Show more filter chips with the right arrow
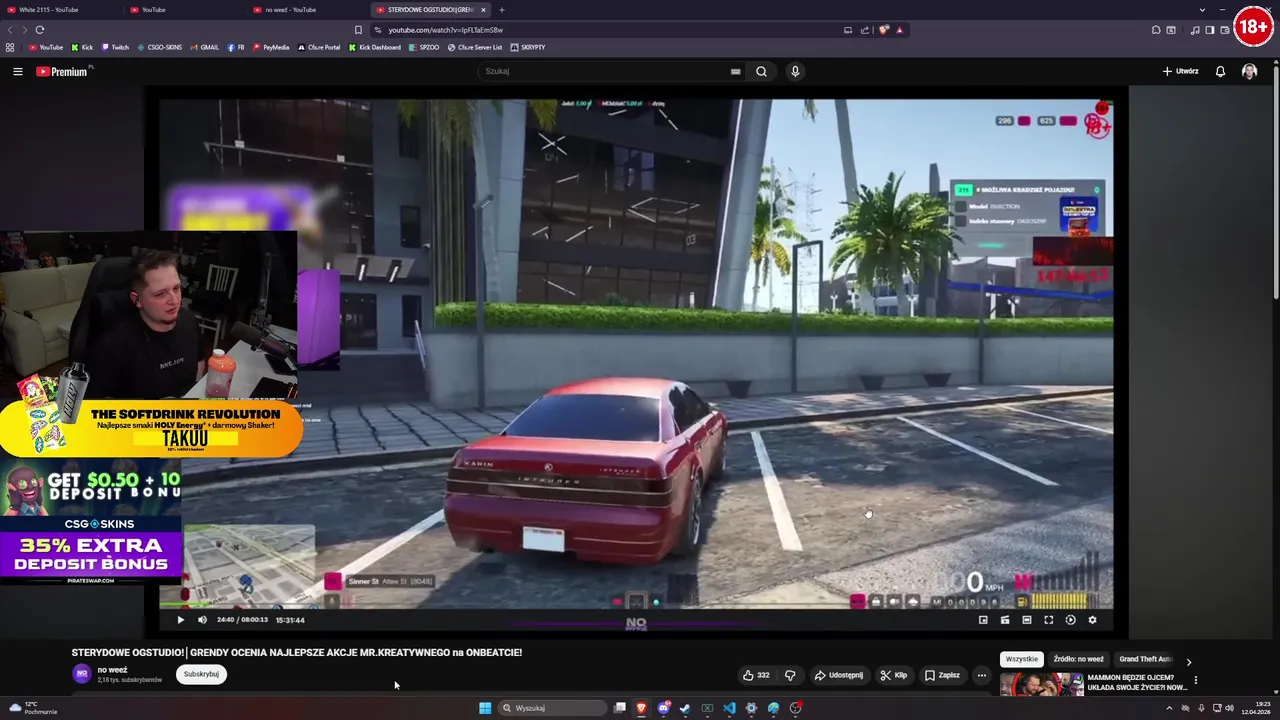Image resolution: width=1280 pixels, height=720 pixels. [1188, 661]
